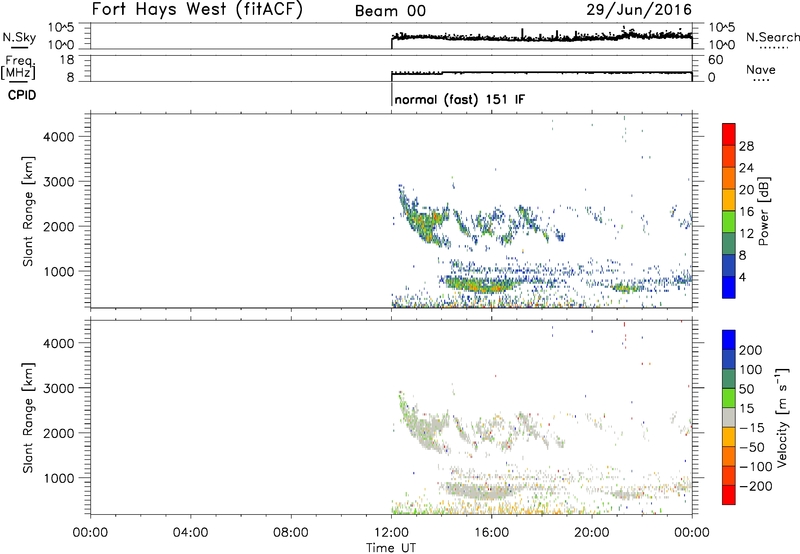
Task: Click the noise trace in the N.Sky panel
Action: (x=541, y=37)
